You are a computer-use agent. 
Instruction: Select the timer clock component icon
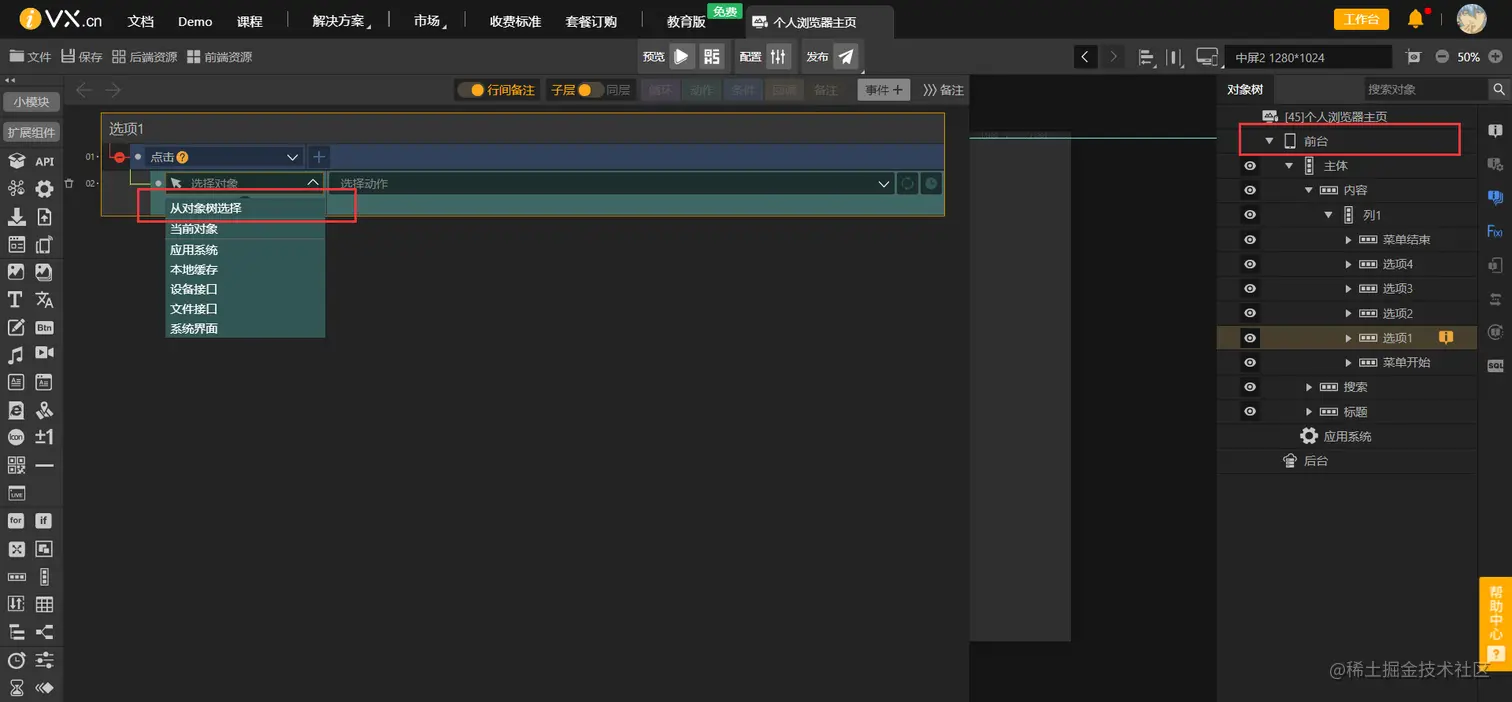coord(16,660)
